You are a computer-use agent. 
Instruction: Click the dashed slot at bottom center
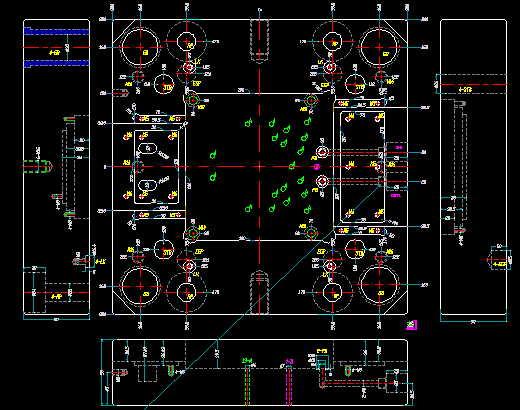pyautogui.click(x=259, y=293)
